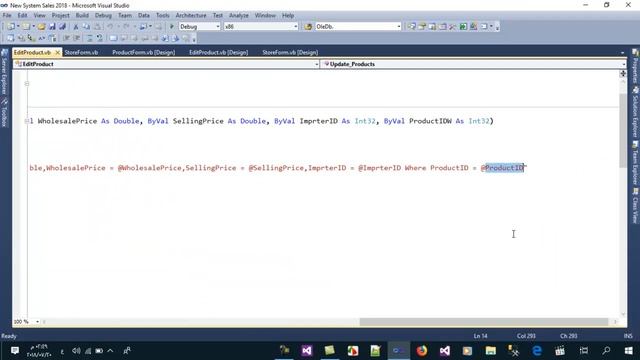Open New Project split-button arrow
Viewport: 640px width, 360px height.
pyautogui.click(x=18, y=27)
